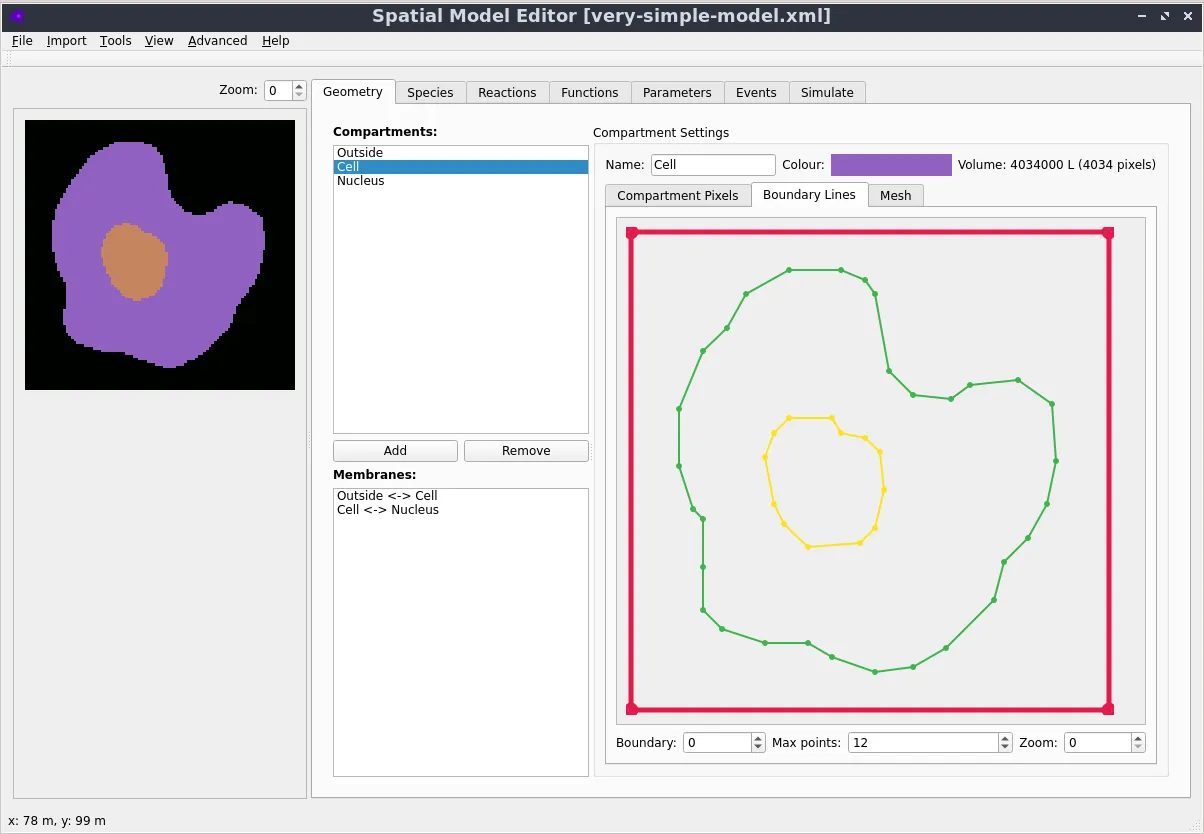Open the Tools menu
The width and height of the screenshot is (1204, 834).
pos(116,41)
